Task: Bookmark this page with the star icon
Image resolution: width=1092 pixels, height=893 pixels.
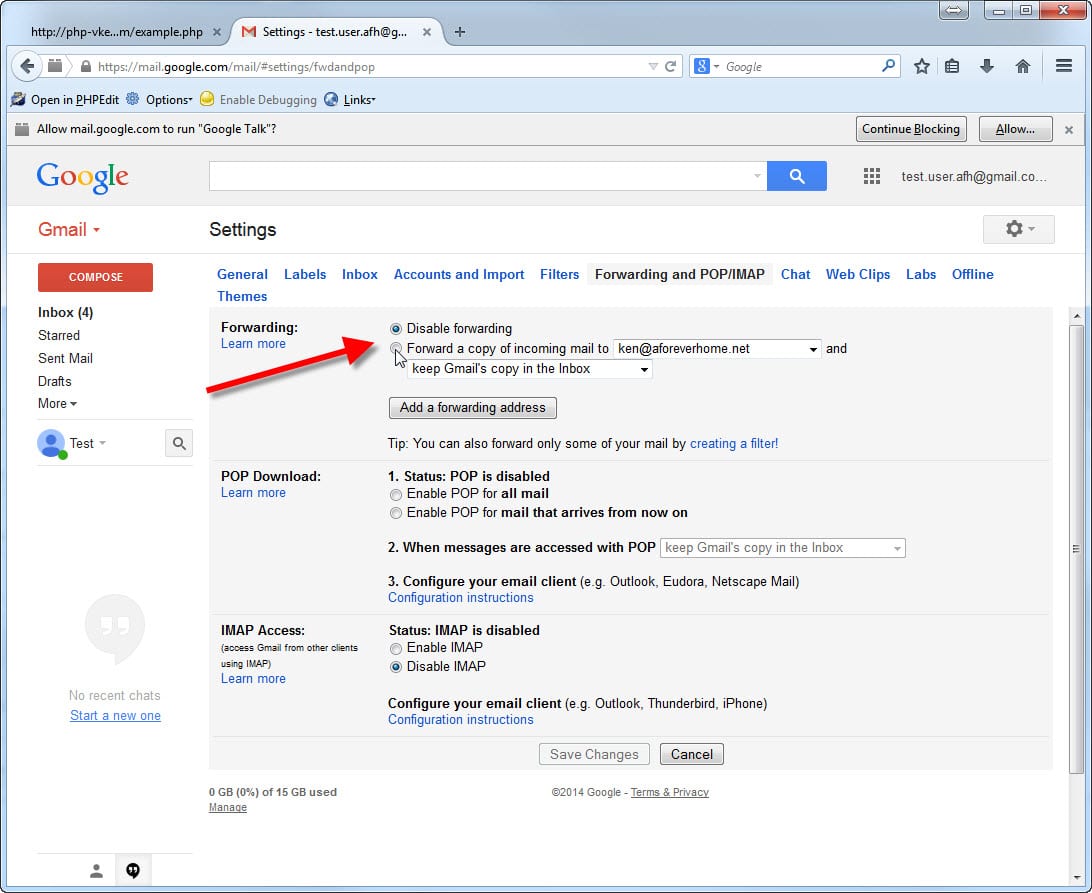Action: (921, 66)
